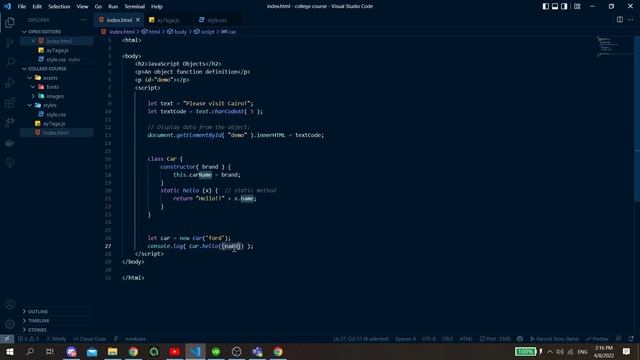Image resolution: width=640 pixels, height=360 pixels.
Task: Click Split Editor Right icon
Action: click(620, 20)
